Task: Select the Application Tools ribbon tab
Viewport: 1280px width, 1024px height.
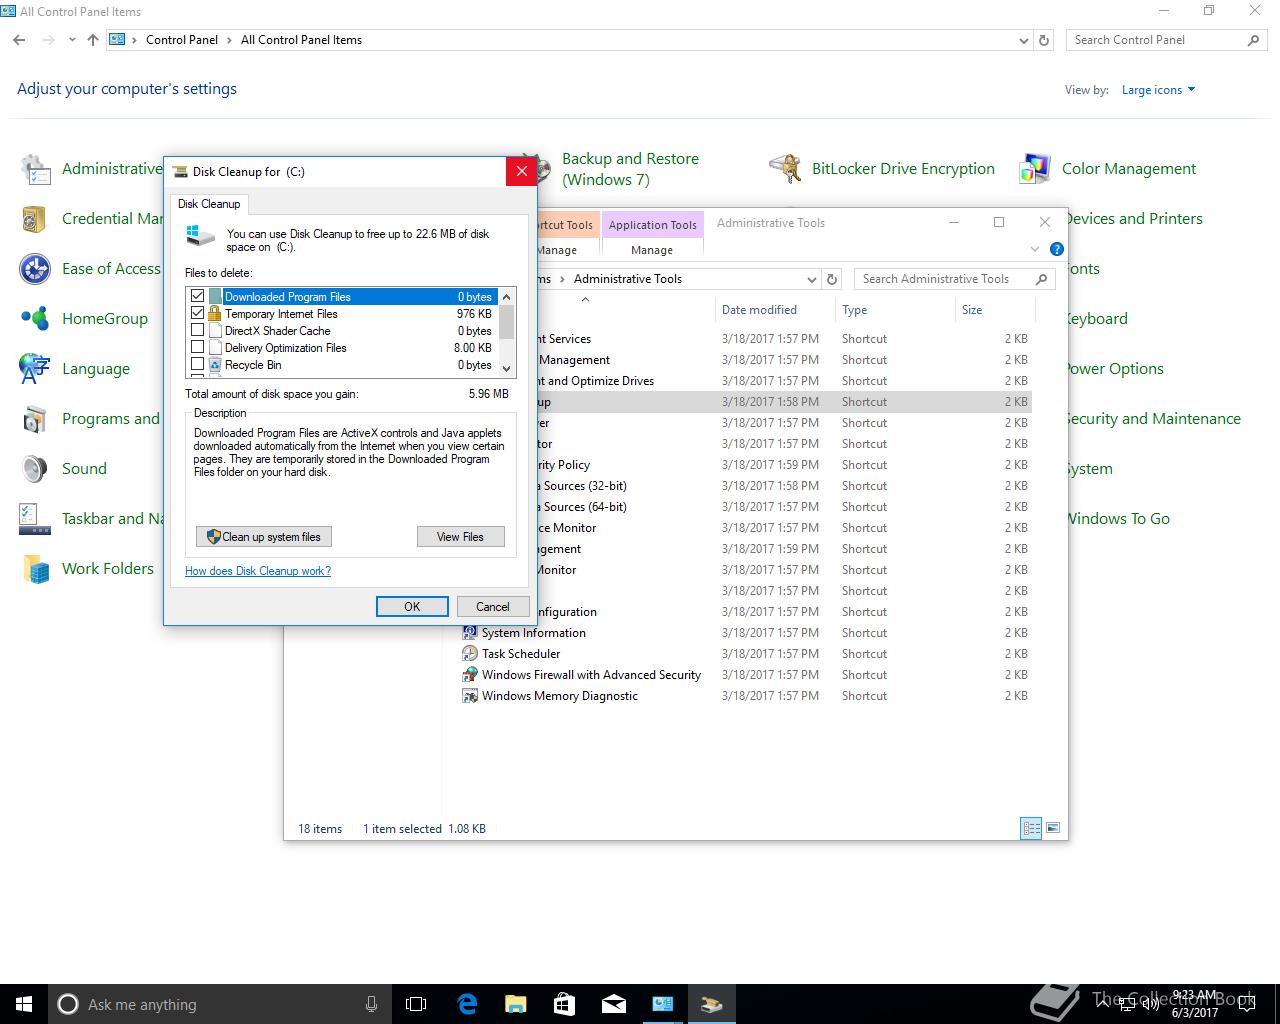Action: pyautogui.click(x=652, y=225)
